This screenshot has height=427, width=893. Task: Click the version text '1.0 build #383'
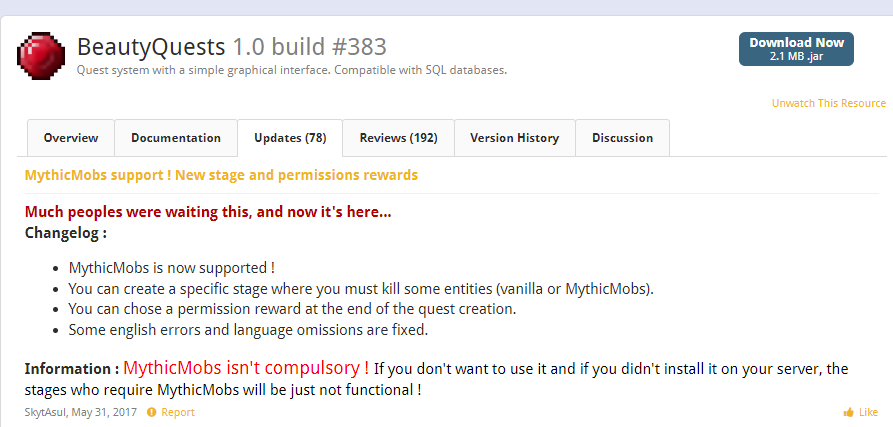point(309,47)
